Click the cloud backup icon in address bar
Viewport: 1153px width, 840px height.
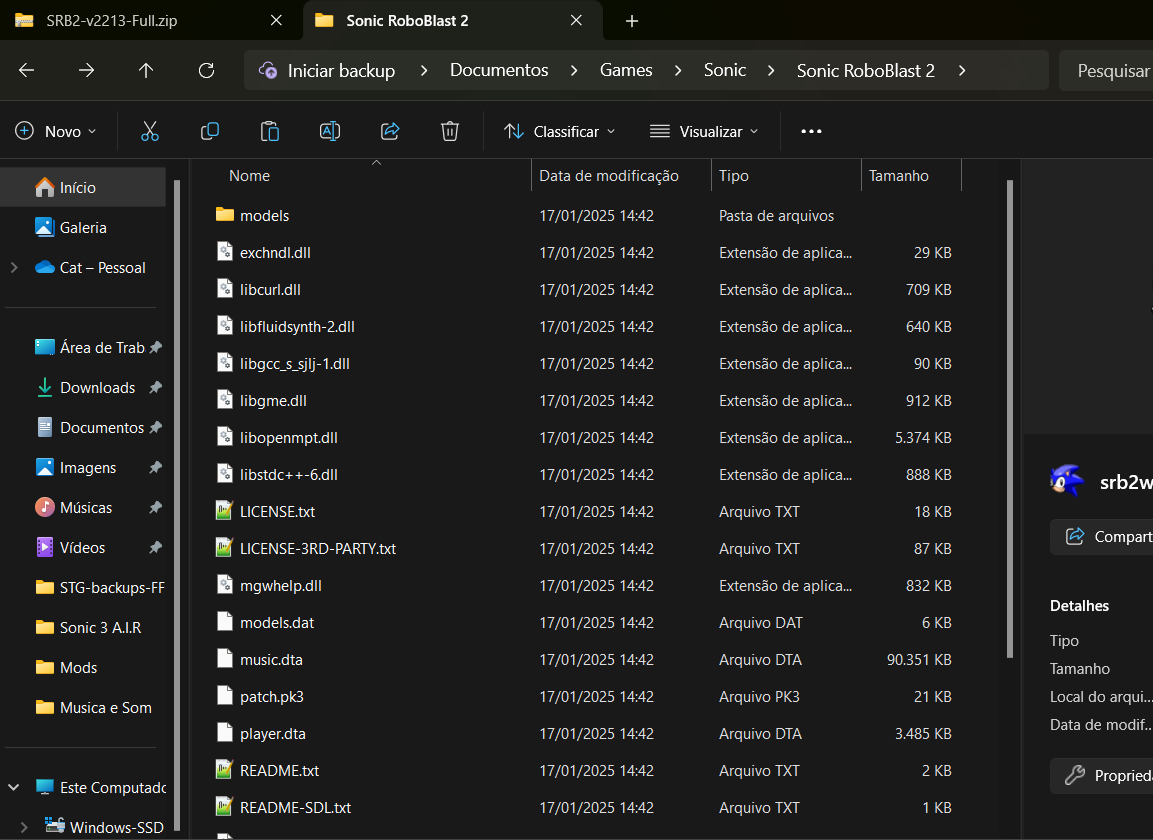coord(268,71)
